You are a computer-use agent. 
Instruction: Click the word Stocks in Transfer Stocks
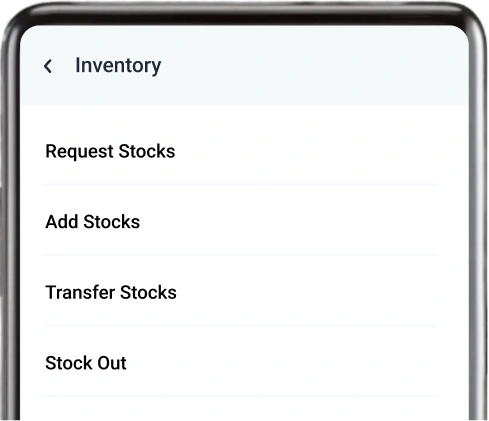(x=148, y=292)
